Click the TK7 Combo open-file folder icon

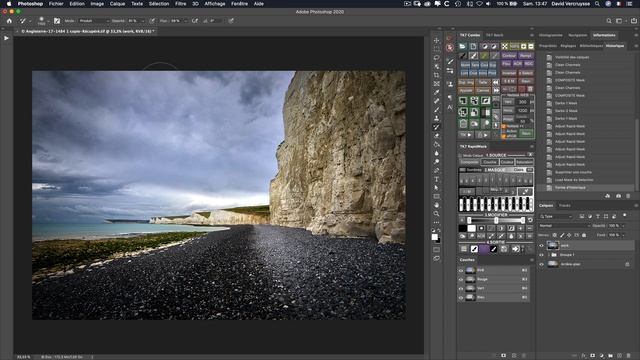coord(462,46)
